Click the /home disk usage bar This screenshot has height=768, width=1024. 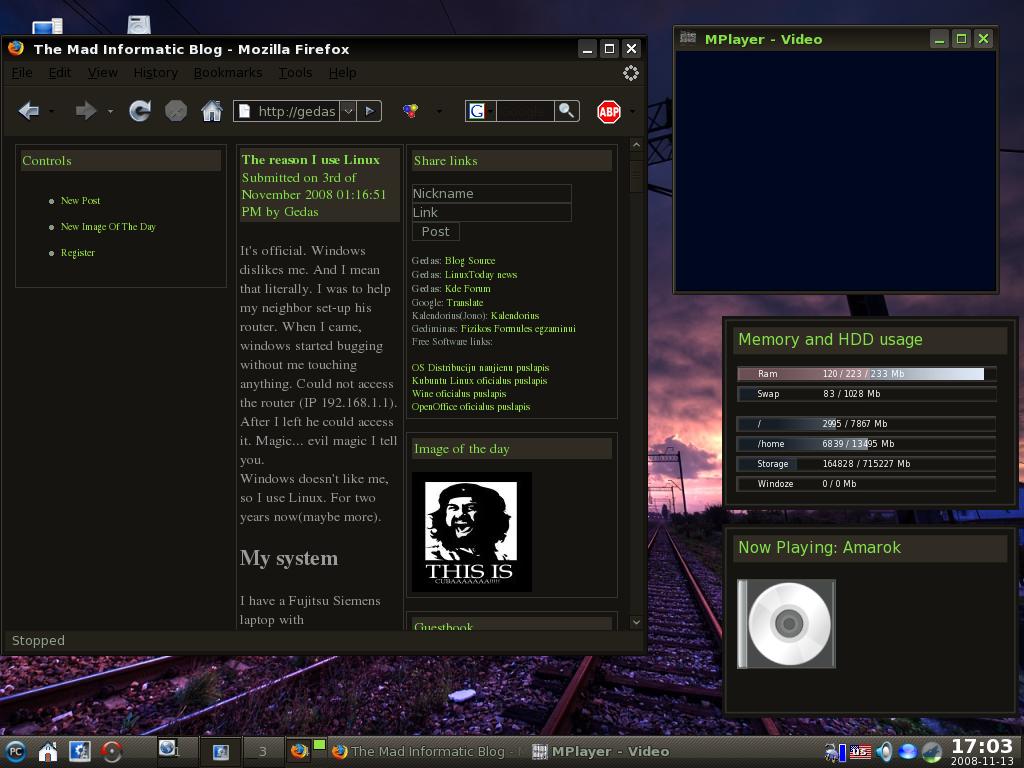(867, 443)
